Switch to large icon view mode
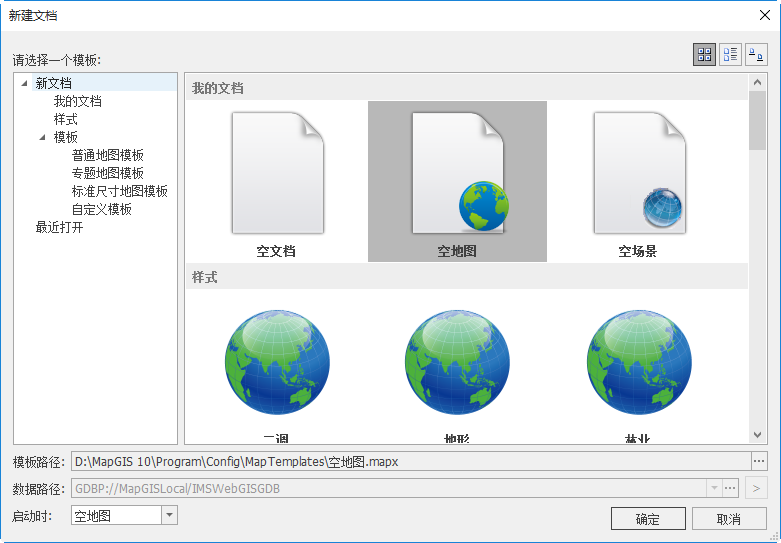The image size is (781, 543). tap(704, 55)
